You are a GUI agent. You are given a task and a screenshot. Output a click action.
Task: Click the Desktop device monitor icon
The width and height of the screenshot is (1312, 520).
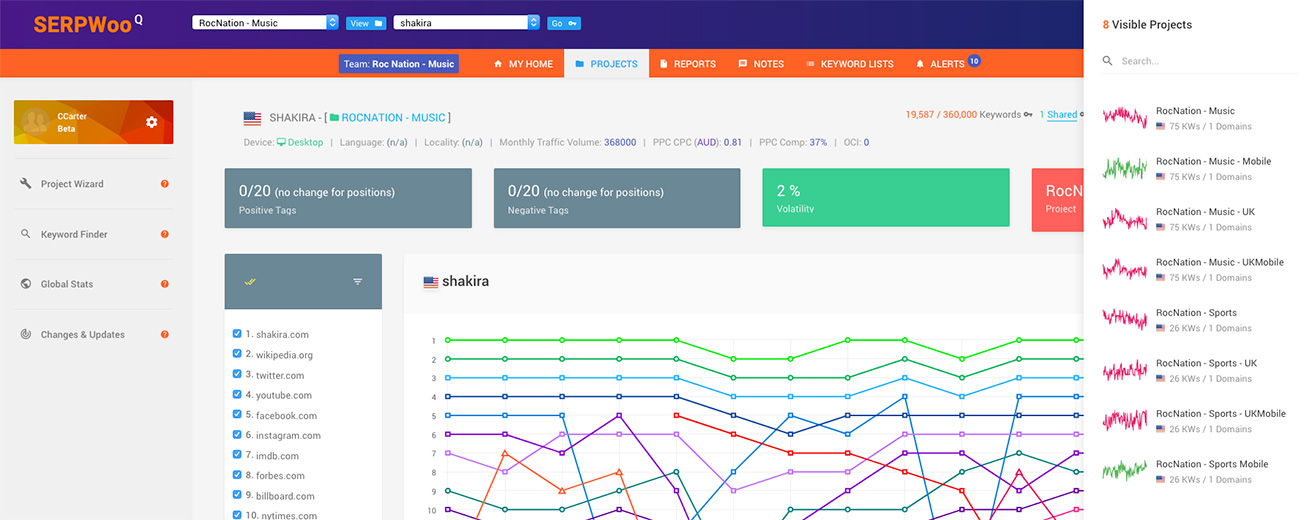[x=282, y=142]
